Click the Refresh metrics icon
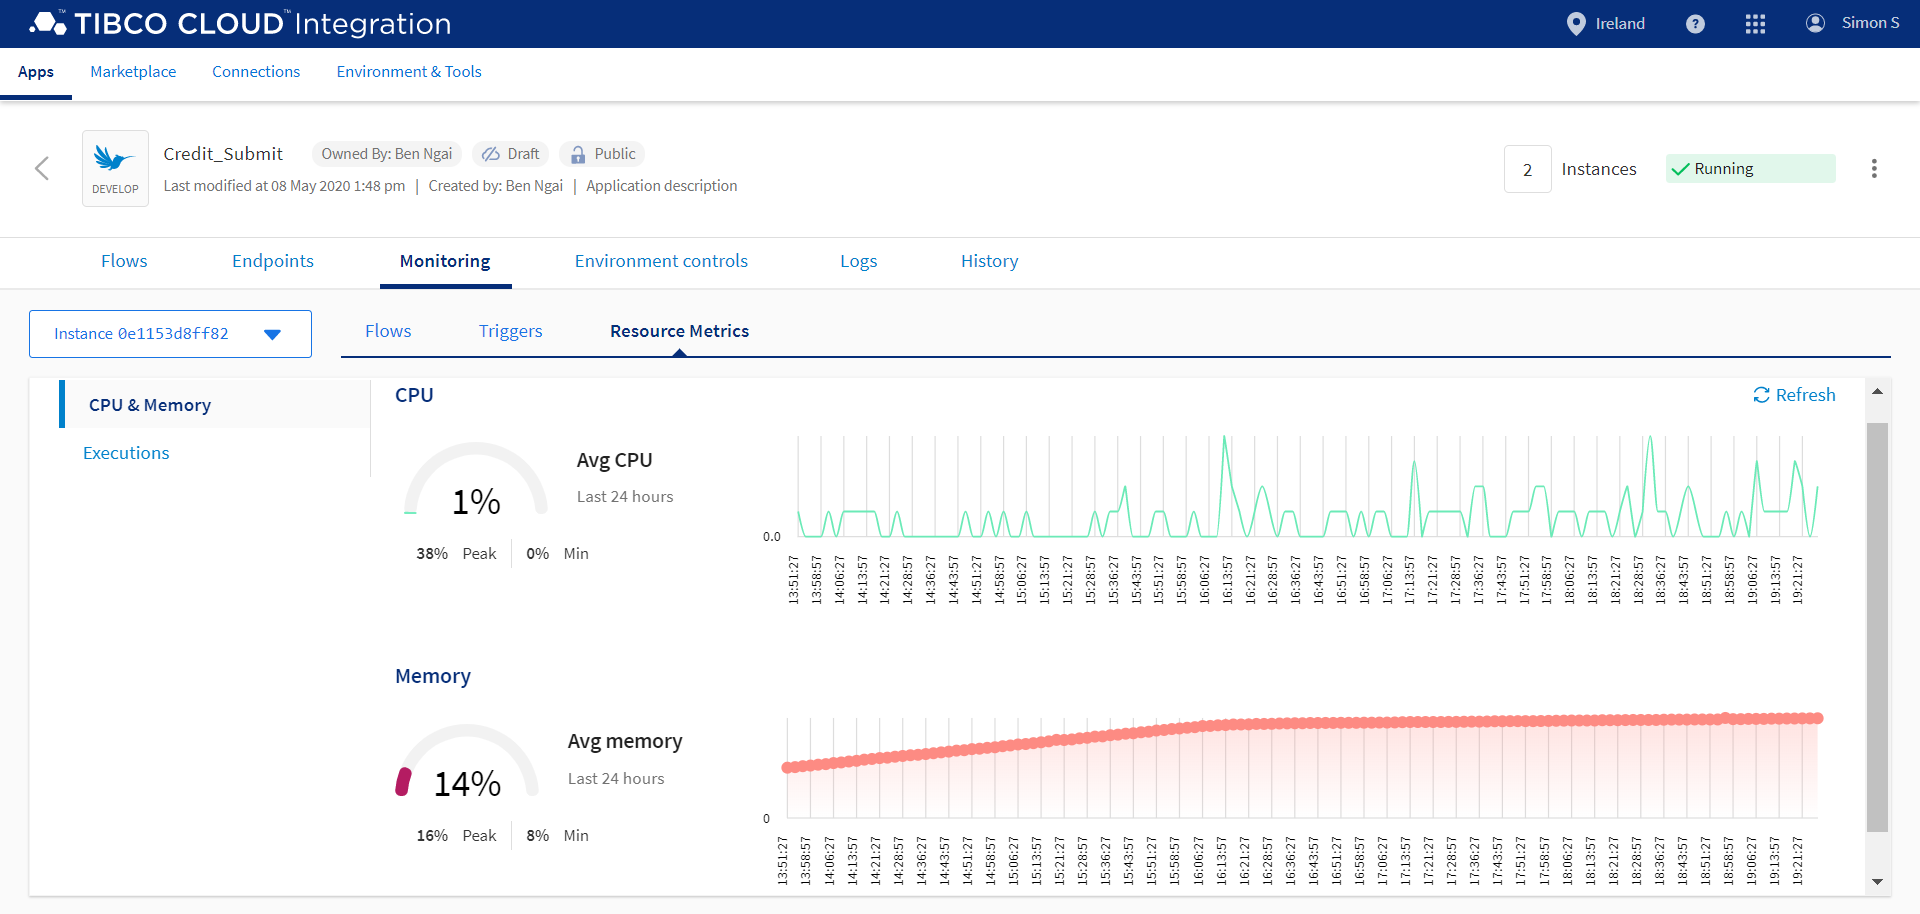This screenshot has height=914, width=1920. [x=1761, y=395]
